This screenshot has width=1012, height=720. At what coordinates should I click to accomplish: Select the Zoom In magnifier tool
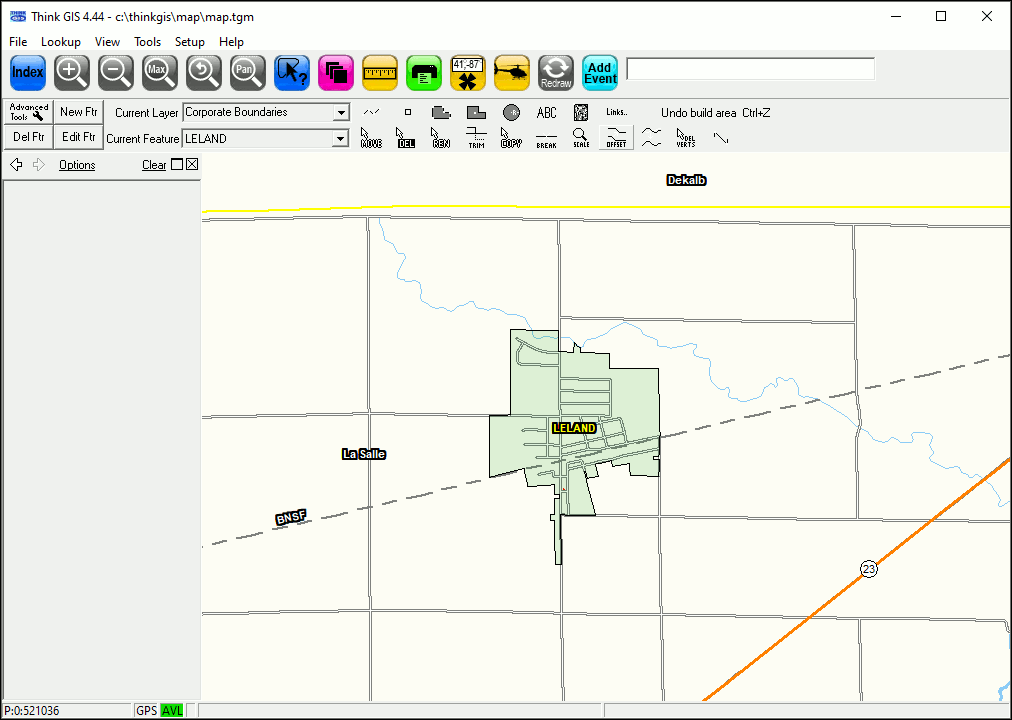pos(72,73)
